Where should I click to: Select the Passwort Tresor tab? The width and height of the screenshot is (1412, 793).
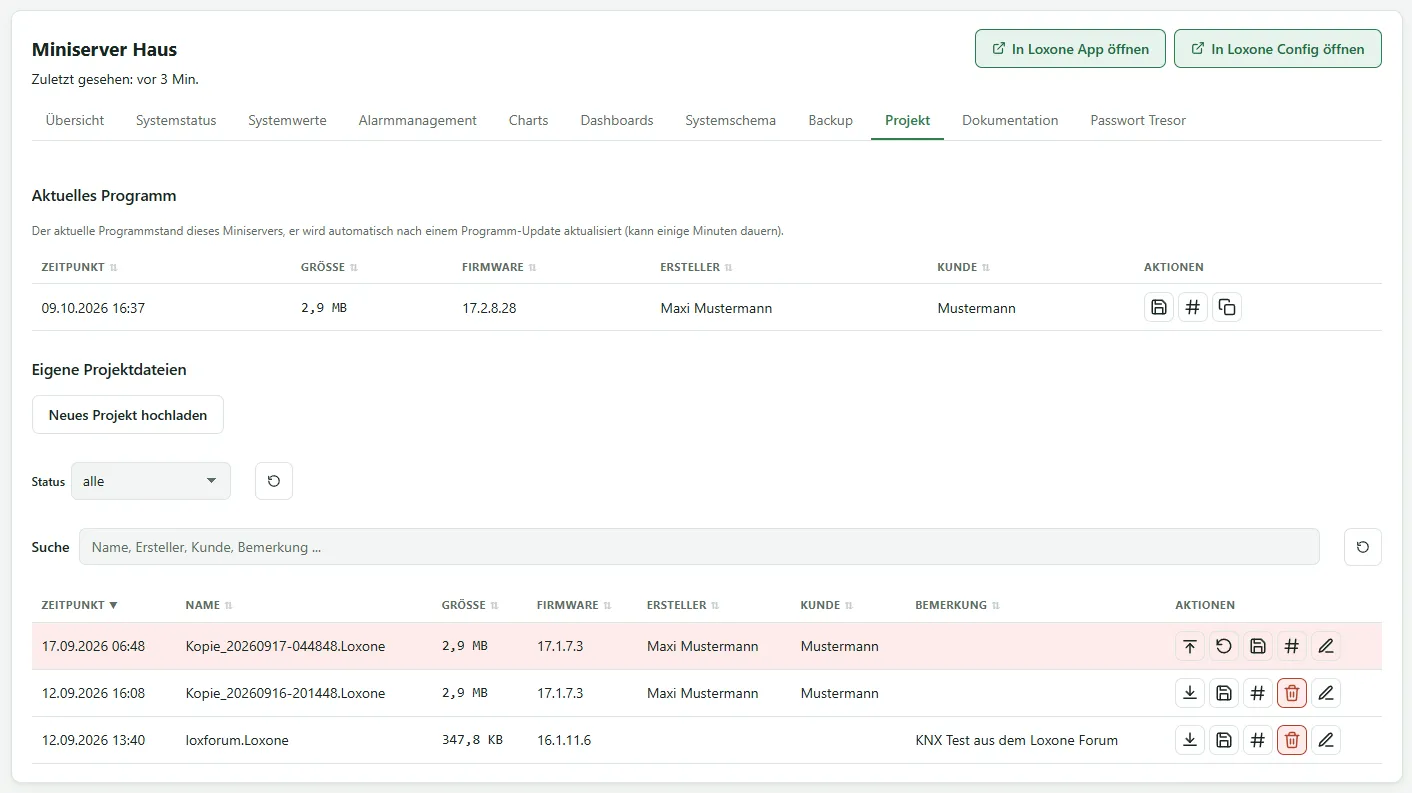tap(1138, 120)
